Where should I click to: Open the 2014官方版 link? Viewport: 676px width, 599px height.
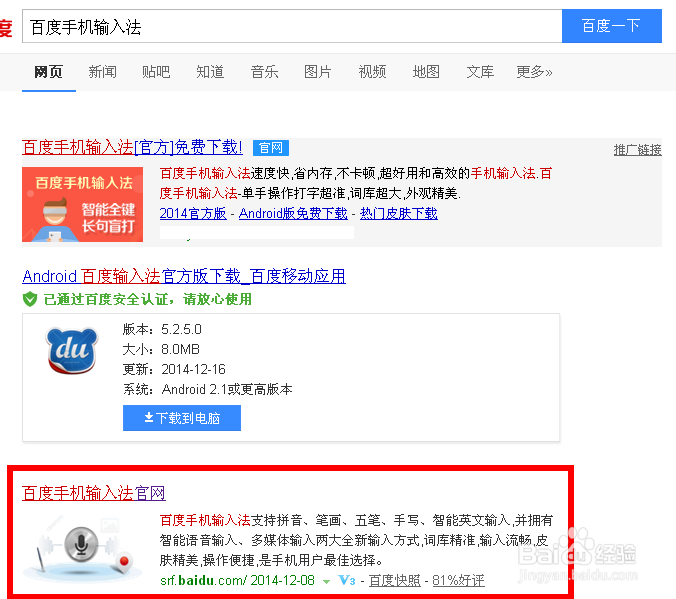coord(193,213)
